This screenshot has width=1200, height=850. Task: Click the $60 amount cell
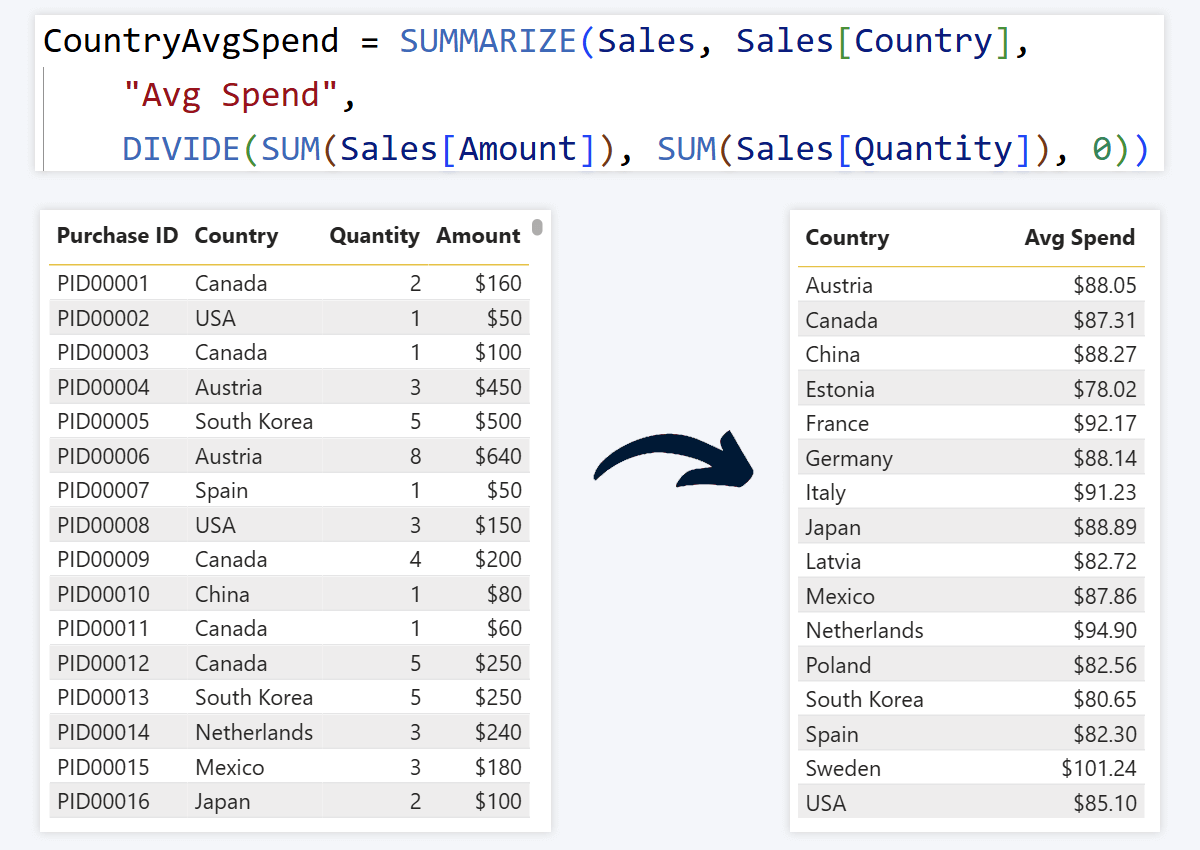click(504, 629)
